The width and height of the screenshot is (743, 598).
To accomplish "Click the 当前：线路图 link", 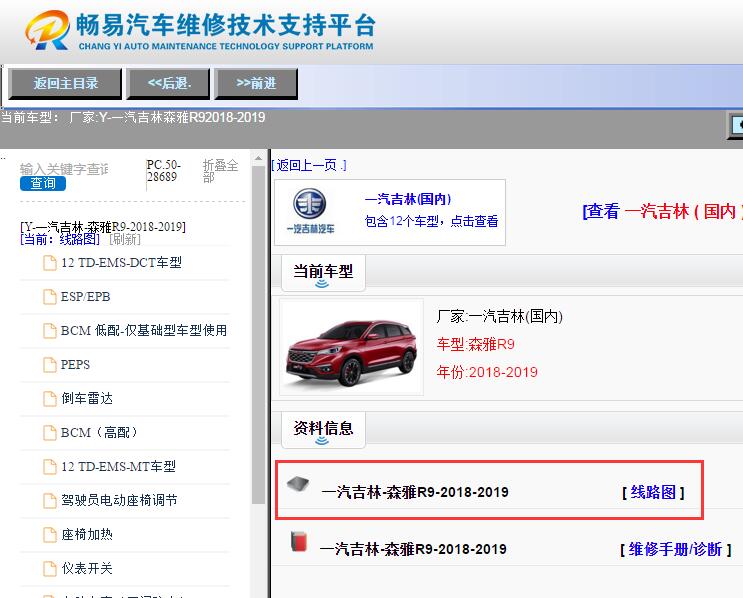I will pyautogui.click(x=60, y=239).
